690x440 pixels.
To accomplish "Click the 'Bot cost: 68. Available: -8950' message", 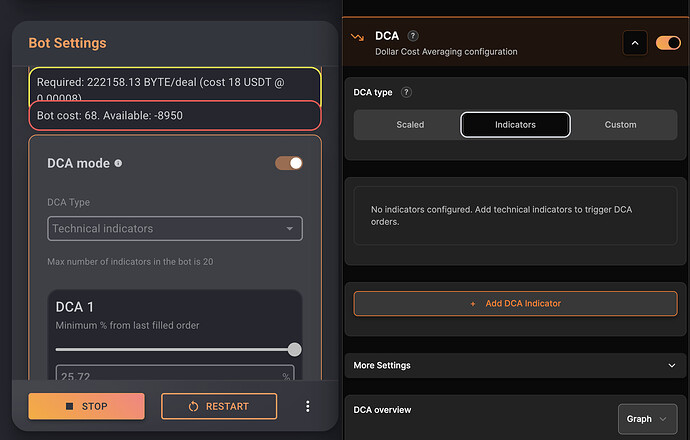I will point(175,116).
